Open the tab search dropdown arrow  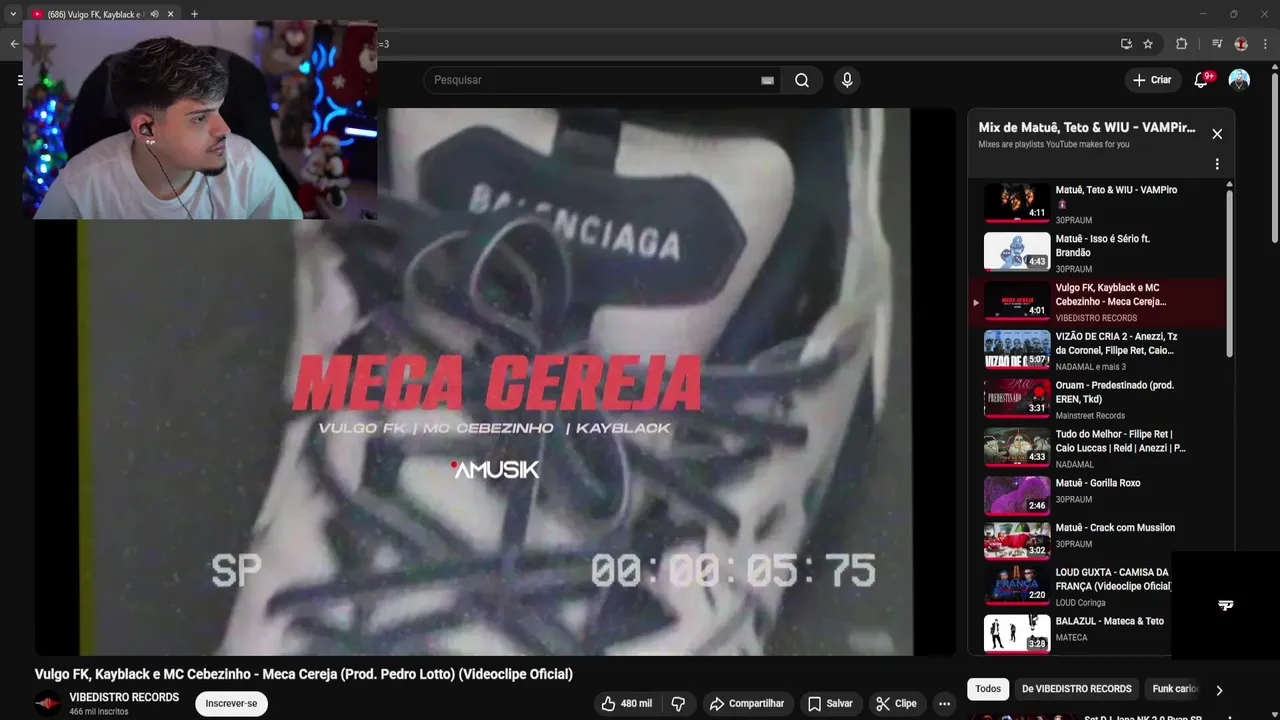(13, 14)
